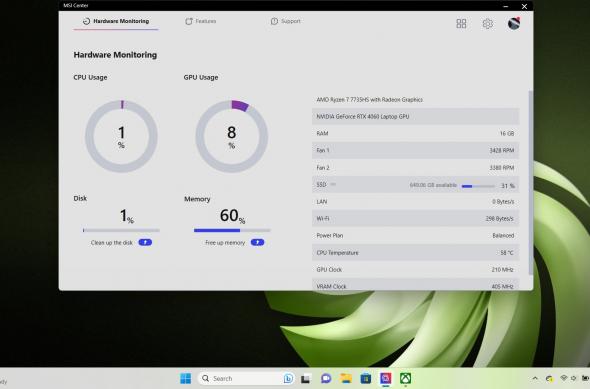
Task: Click the RAM 16 GB value
Action: tap(506, 134)
